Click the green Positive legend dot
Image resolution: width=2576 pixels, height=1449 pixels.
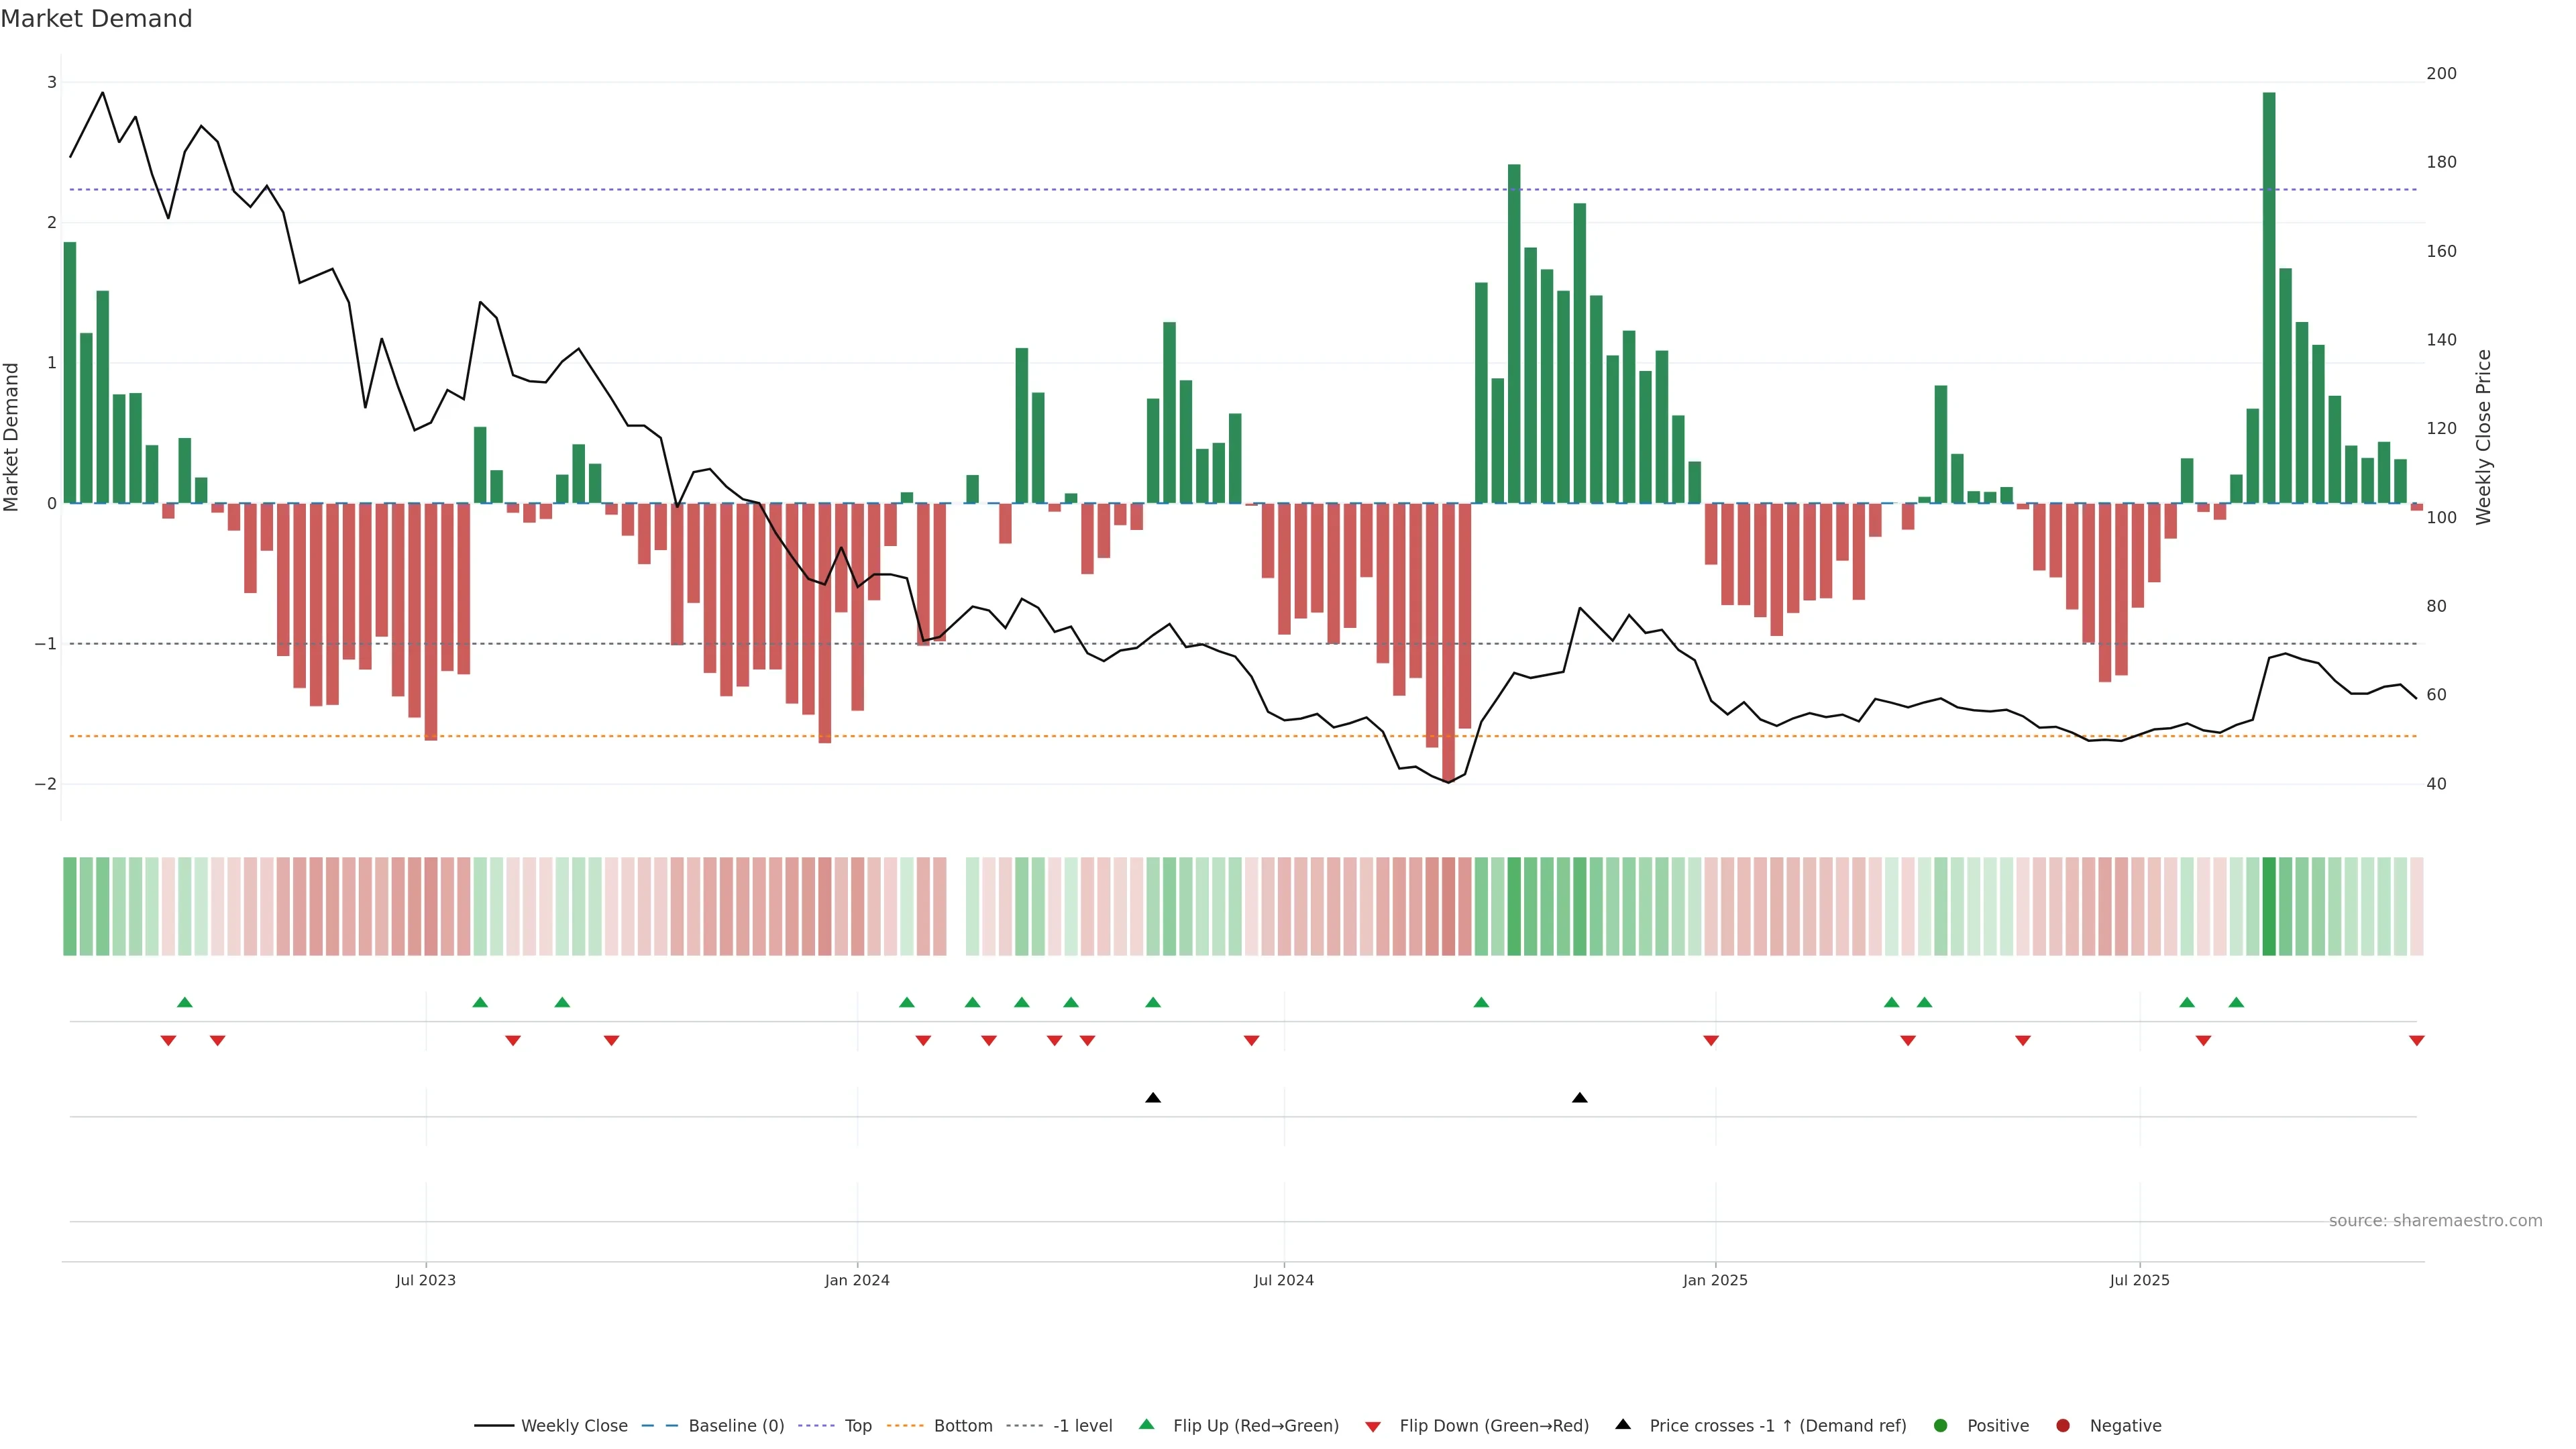coord(1941,1425)
